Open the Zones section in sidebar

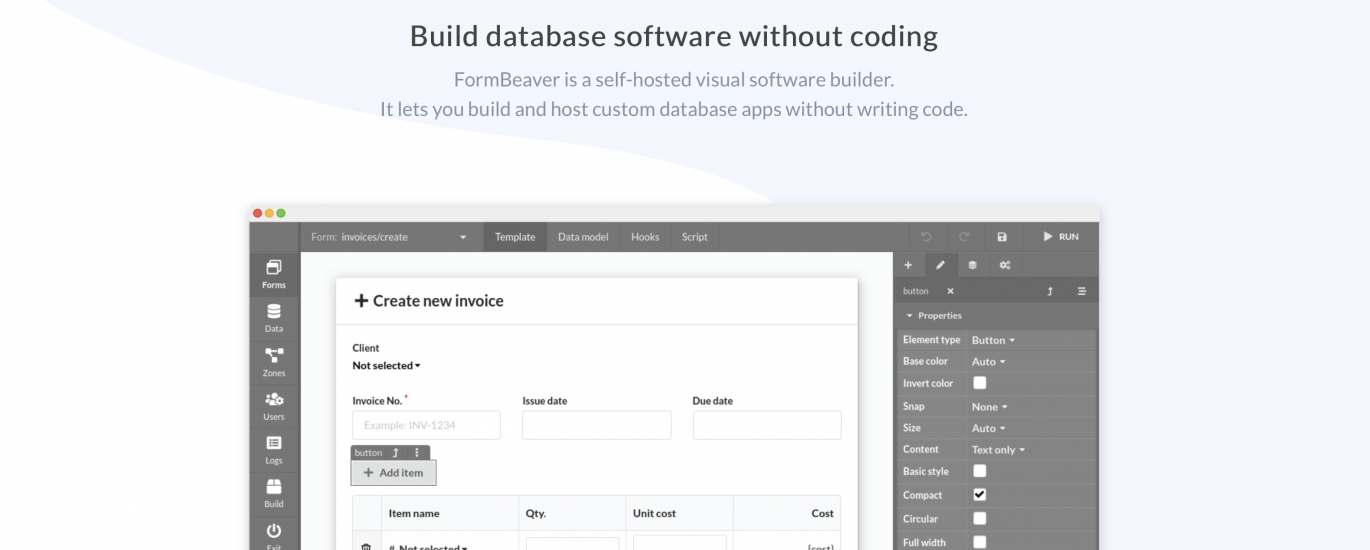pos(274,362)
